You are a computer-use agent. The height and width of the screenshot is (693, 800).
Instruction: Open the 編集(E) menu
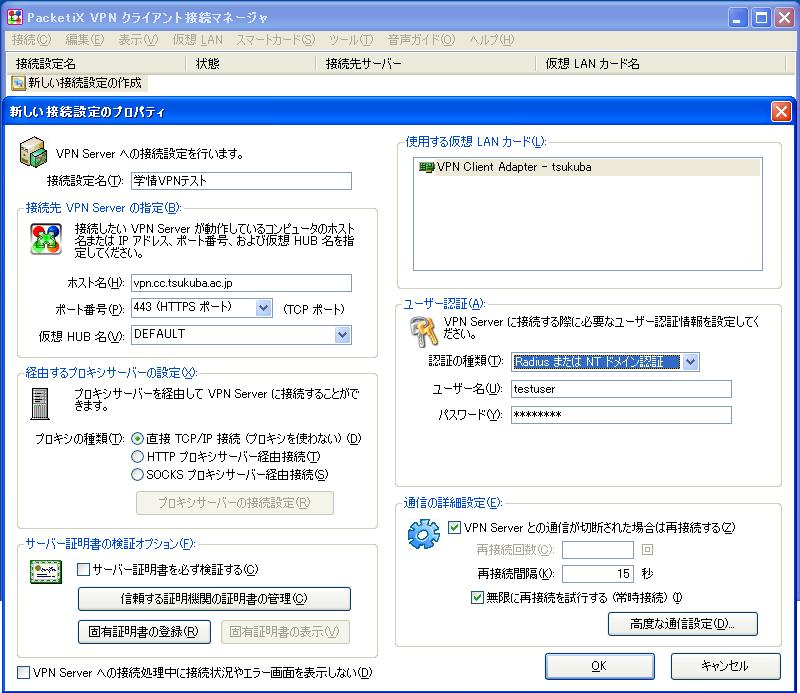tap(85, 39)
